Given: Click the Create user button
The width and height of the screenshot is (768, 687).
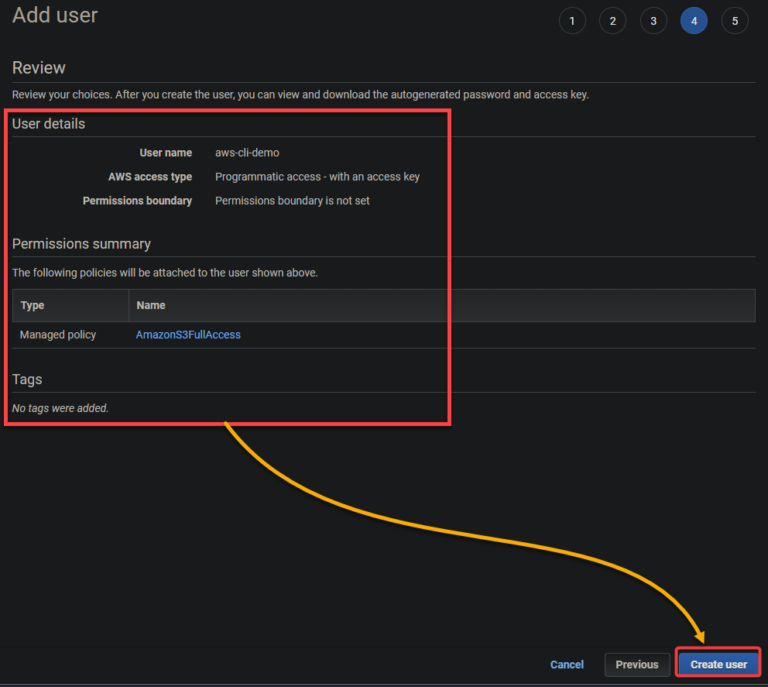Looking at the screenshot, I should click(719, 664).
